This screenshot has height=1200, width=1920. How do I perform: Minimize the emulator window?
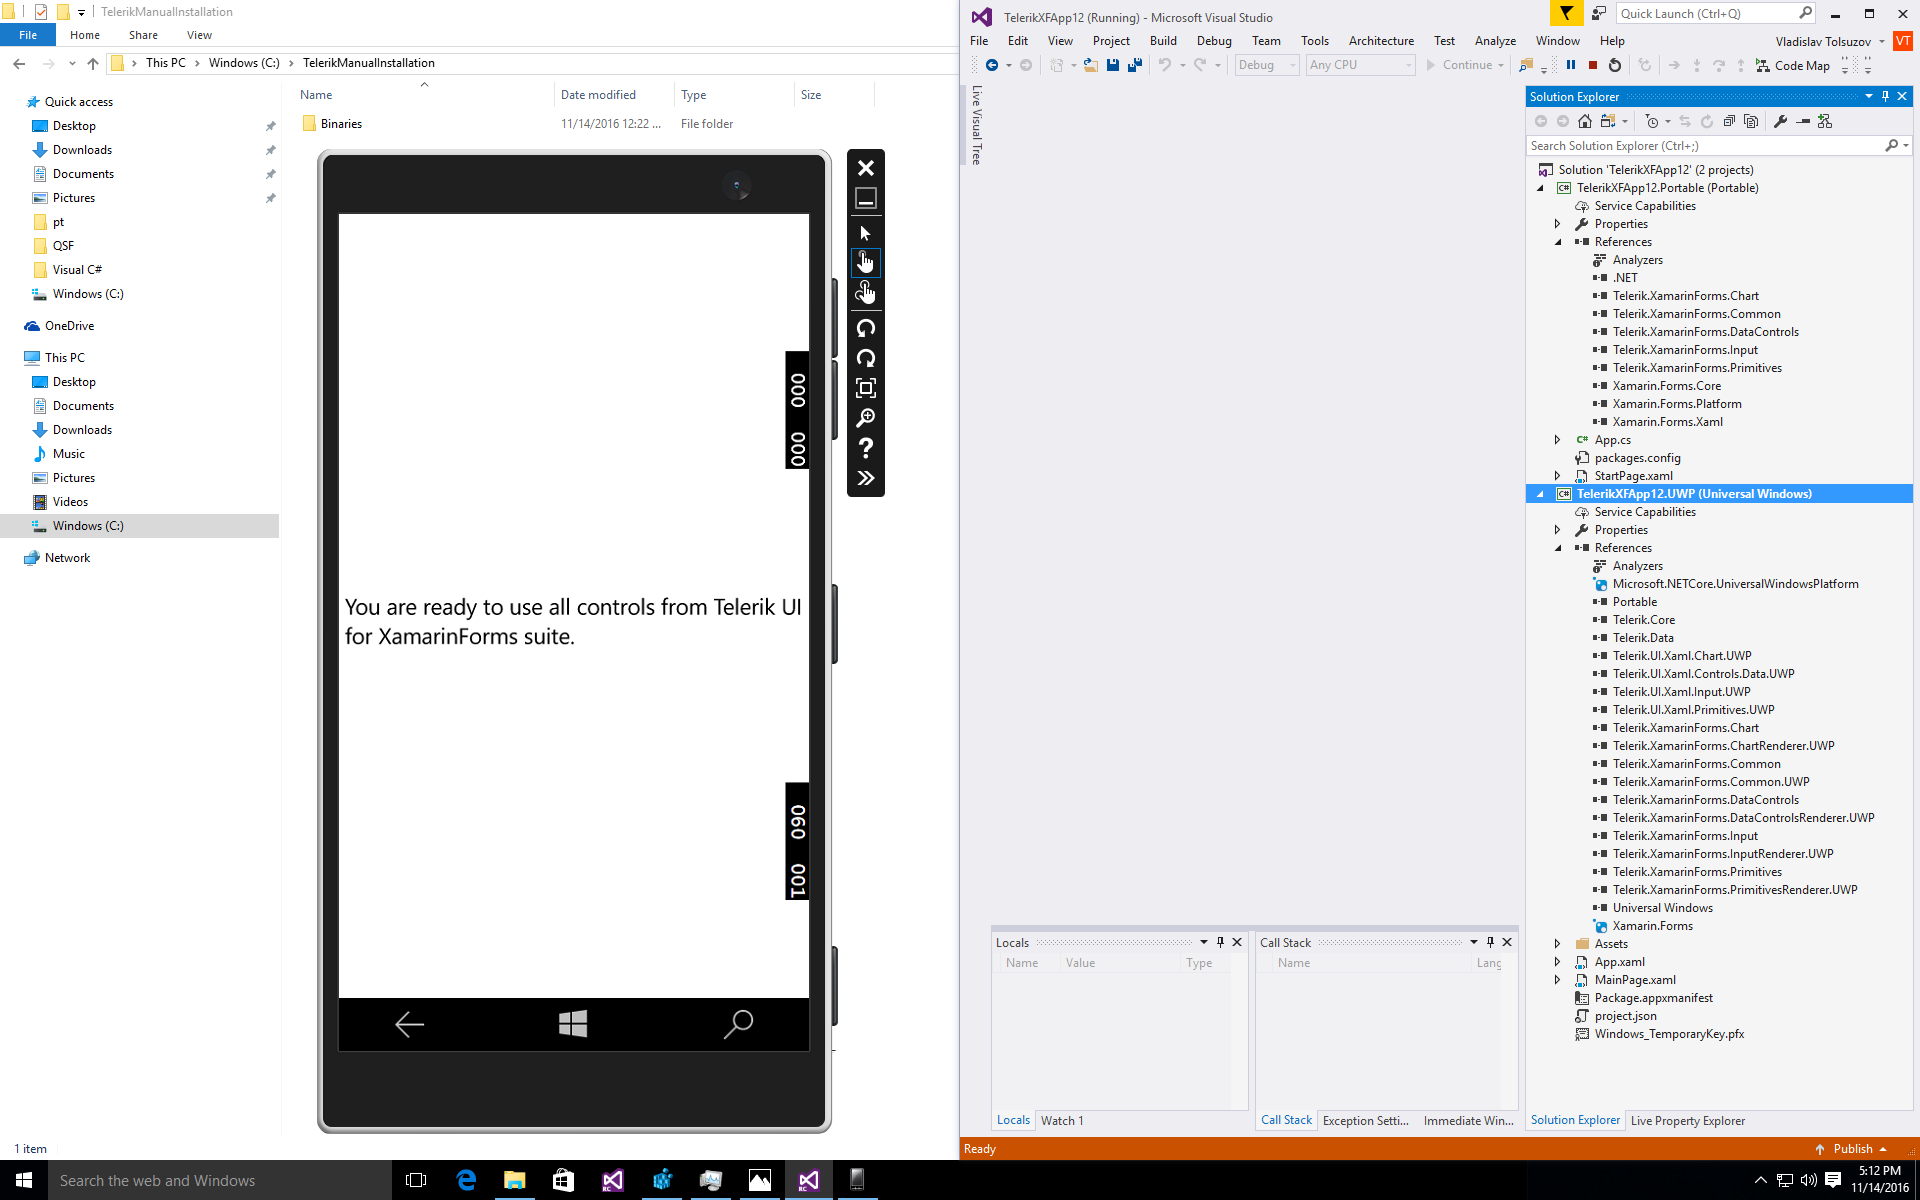[866, 198]
